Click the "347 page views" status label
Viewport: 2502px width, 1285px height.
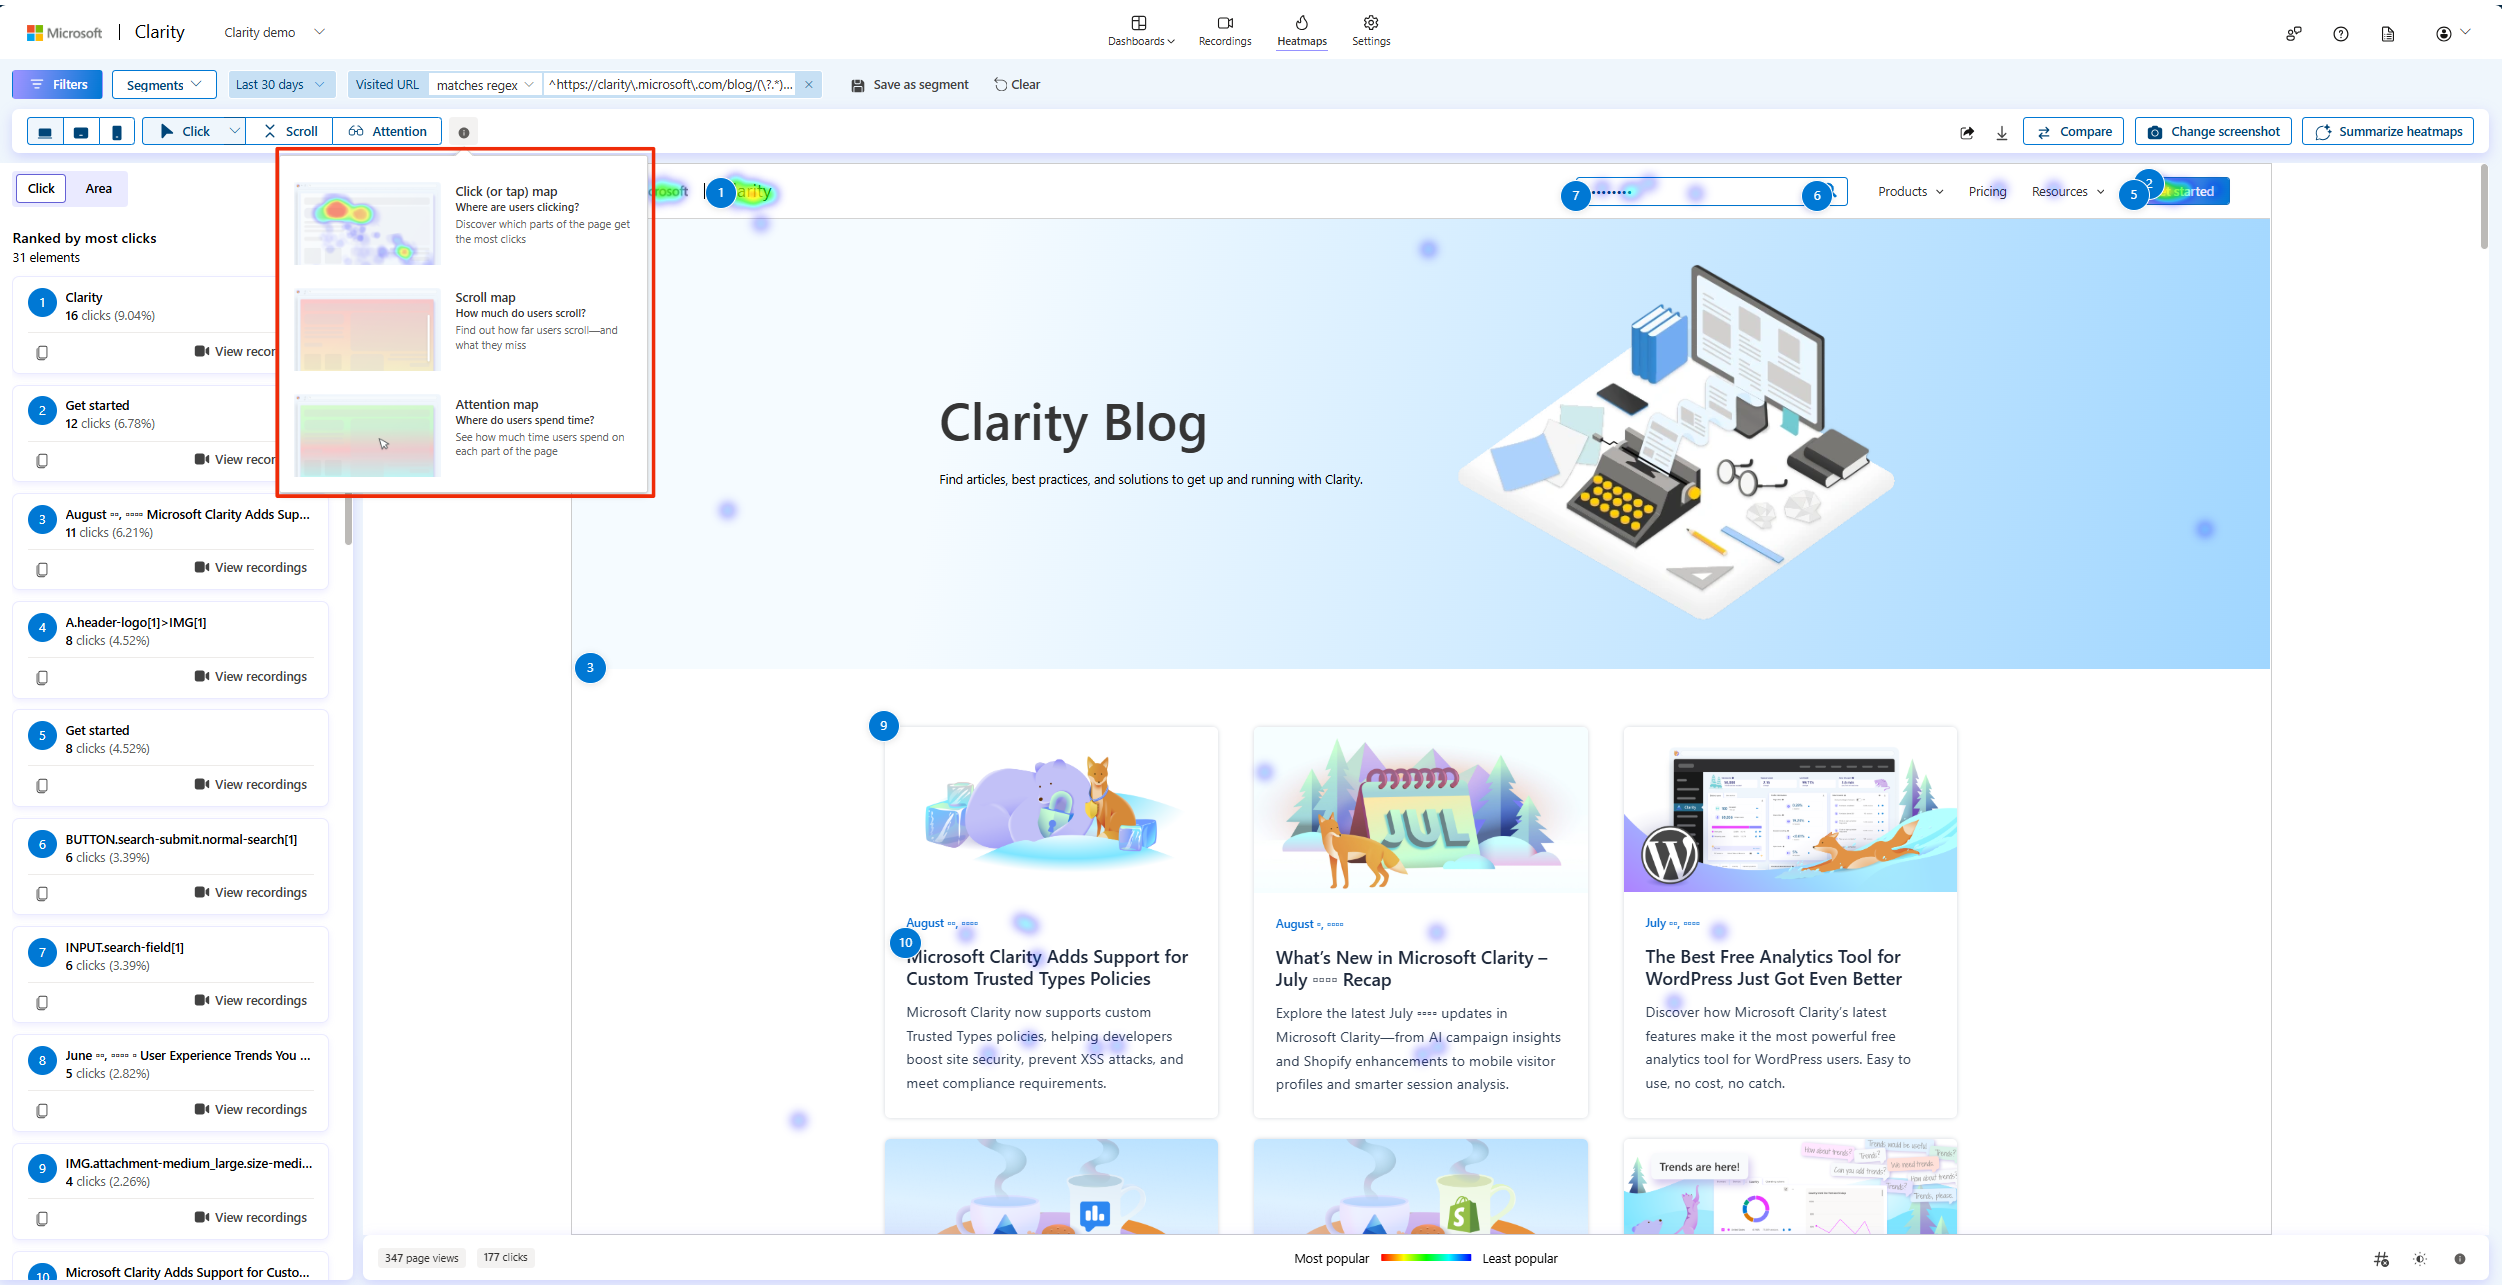point(421,1258)
